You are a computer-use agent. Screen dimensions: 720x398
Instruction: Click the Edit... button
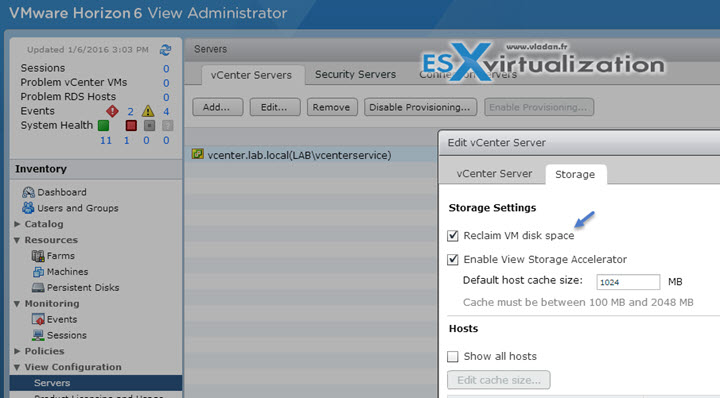pyautogui.click(x=274, y=107)
